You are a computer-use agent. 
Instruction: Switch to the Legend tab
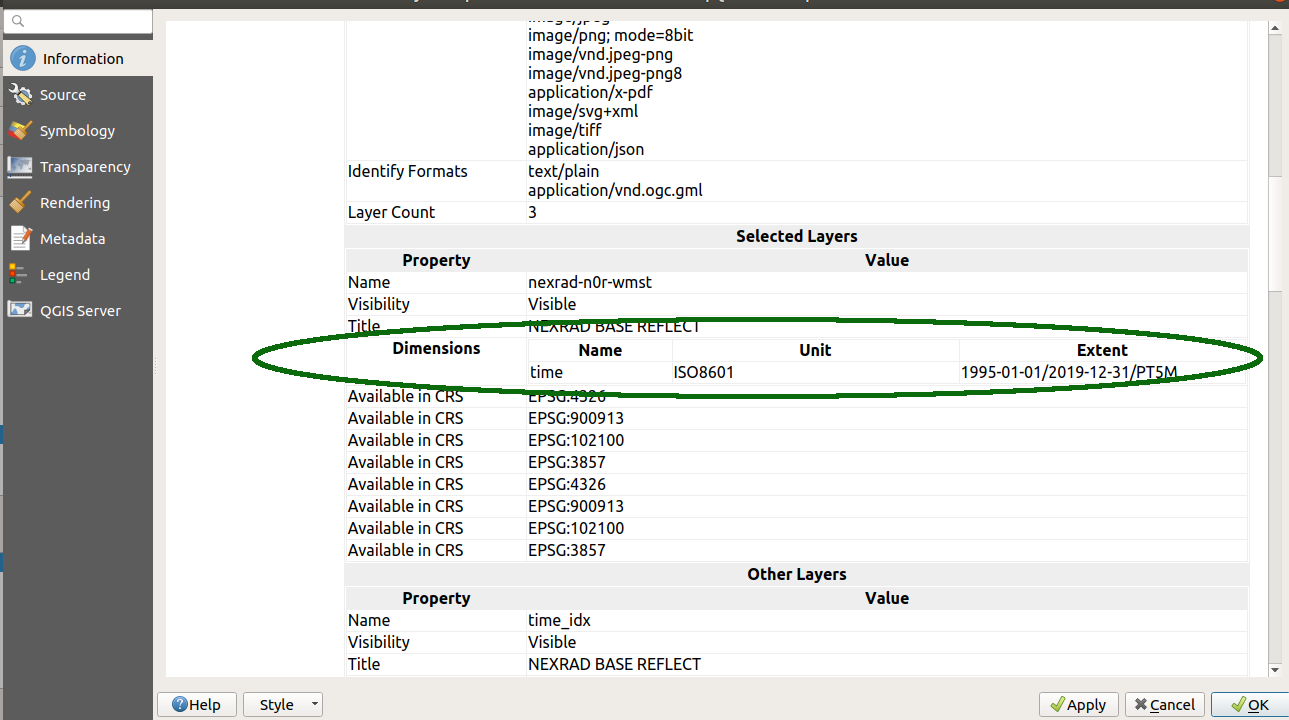pyautogui.click(x=65, y=275)
